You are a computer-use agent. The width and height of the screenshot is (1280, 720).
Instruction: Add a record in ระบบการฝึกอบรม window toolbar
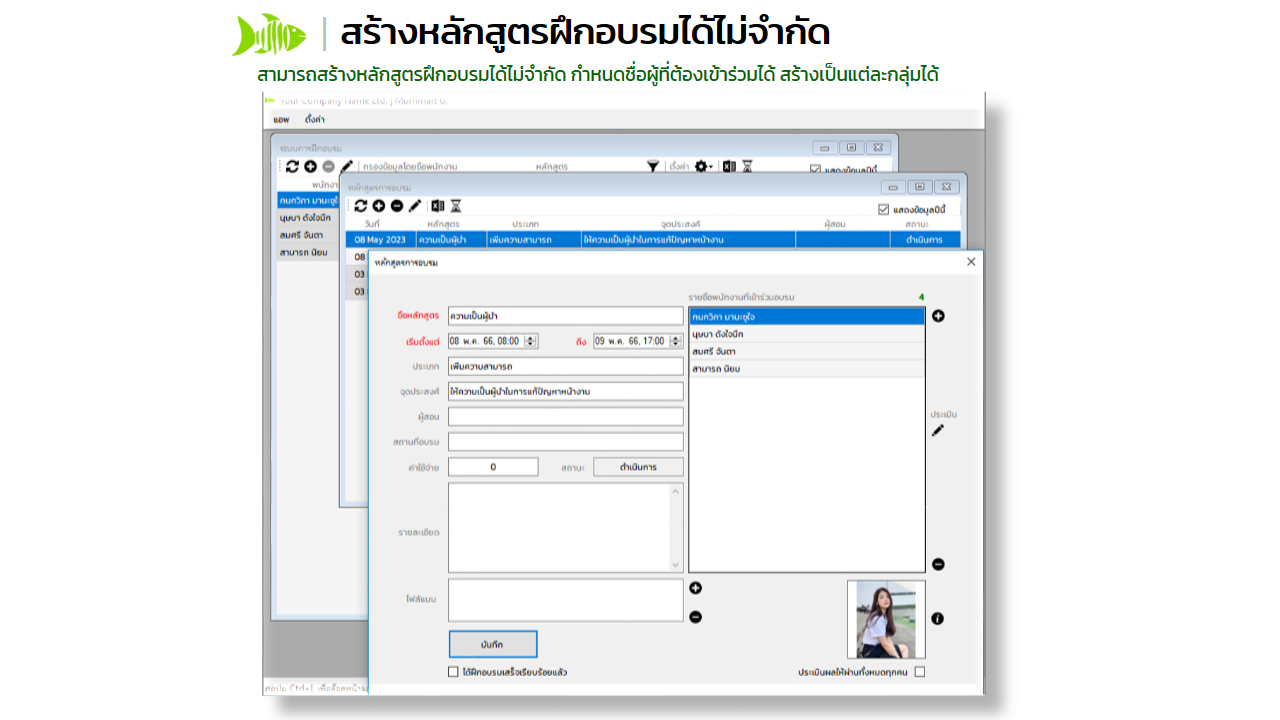tap(310, 166)
